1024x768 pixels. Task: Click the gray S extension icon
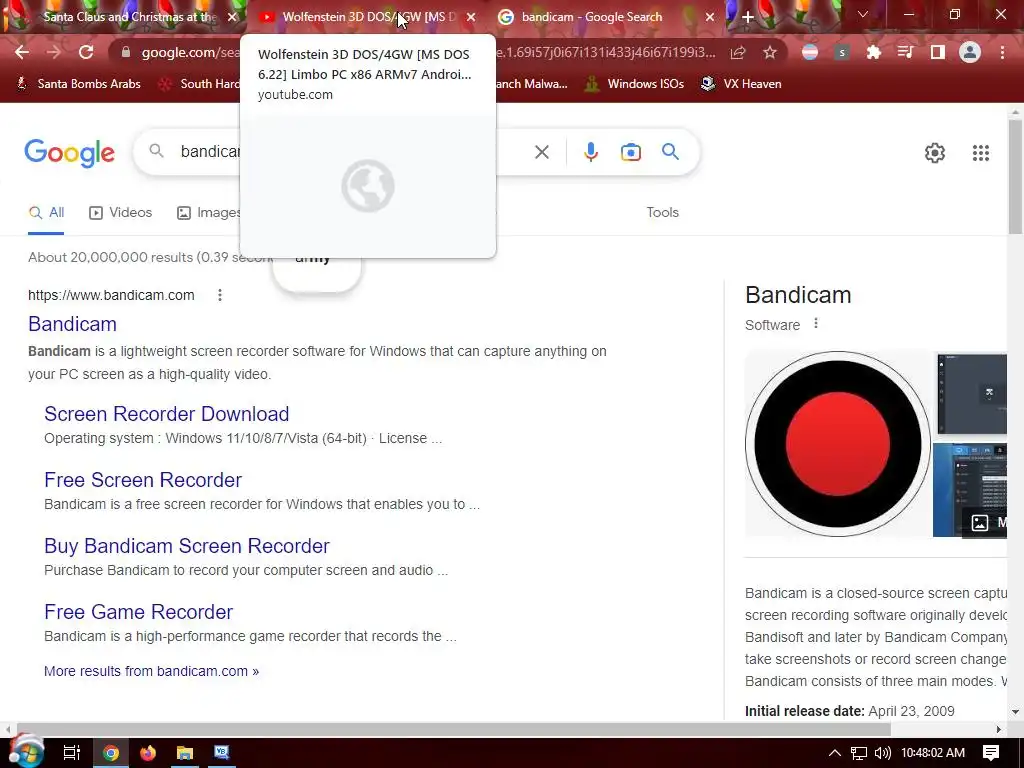pyautogui.click(x=842, y=52)
